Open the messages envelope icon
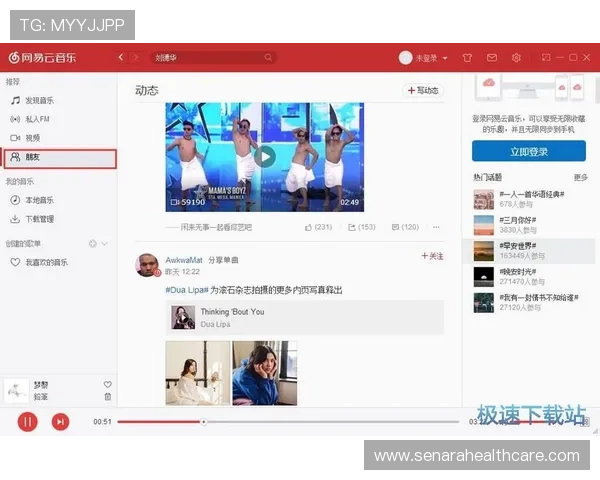The image size is (600, 480). [x=492, y=58]
